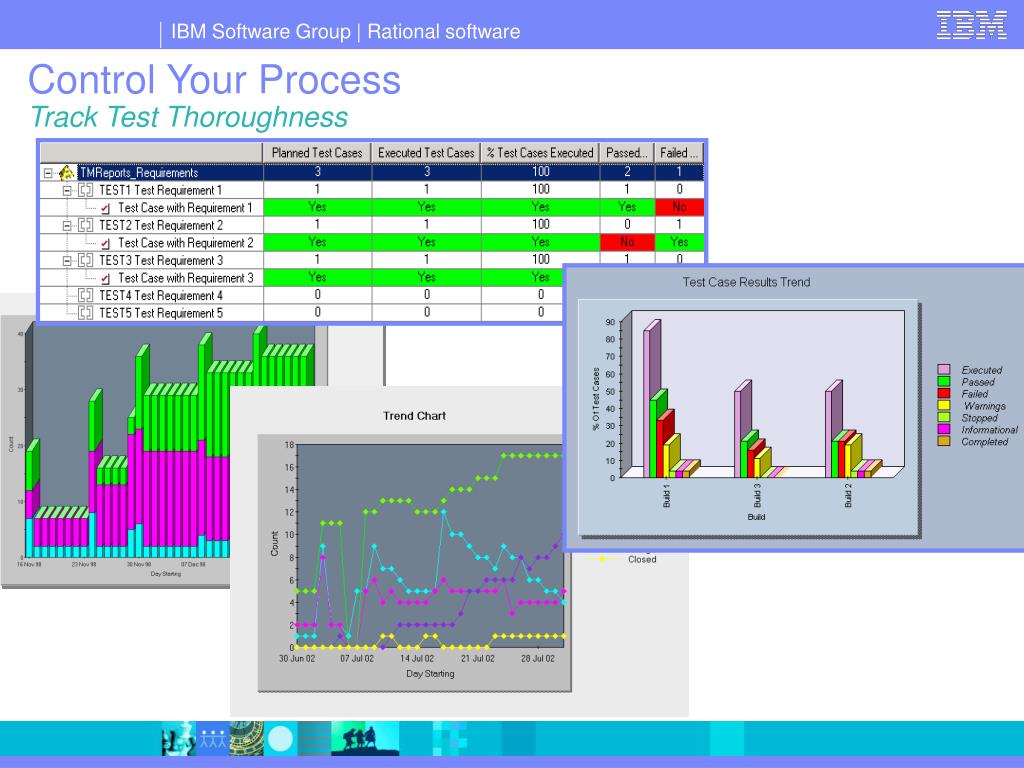Click Warnings legend yellow swatch
The height and width of the screenshot is (768, 1024).
pyautogui.click(x=943, y=406)
